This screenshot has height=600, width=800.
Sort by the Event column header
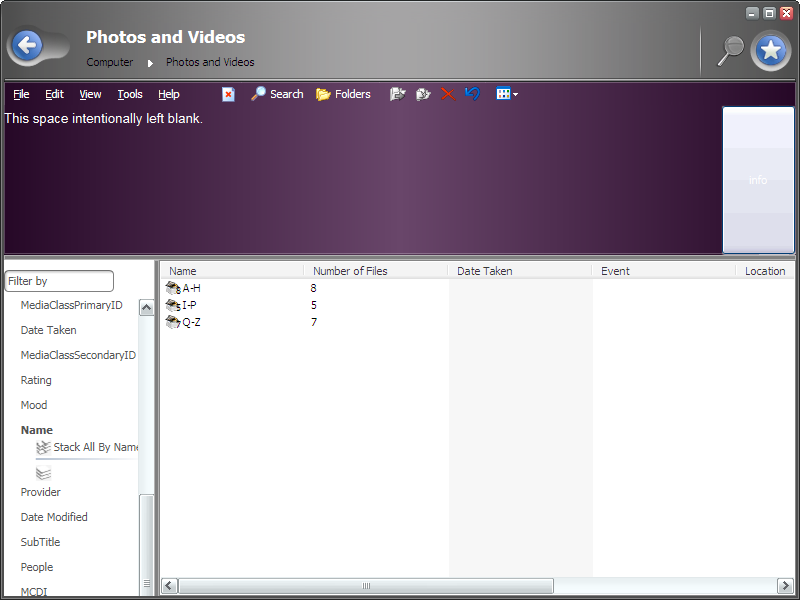click(664, 271)
